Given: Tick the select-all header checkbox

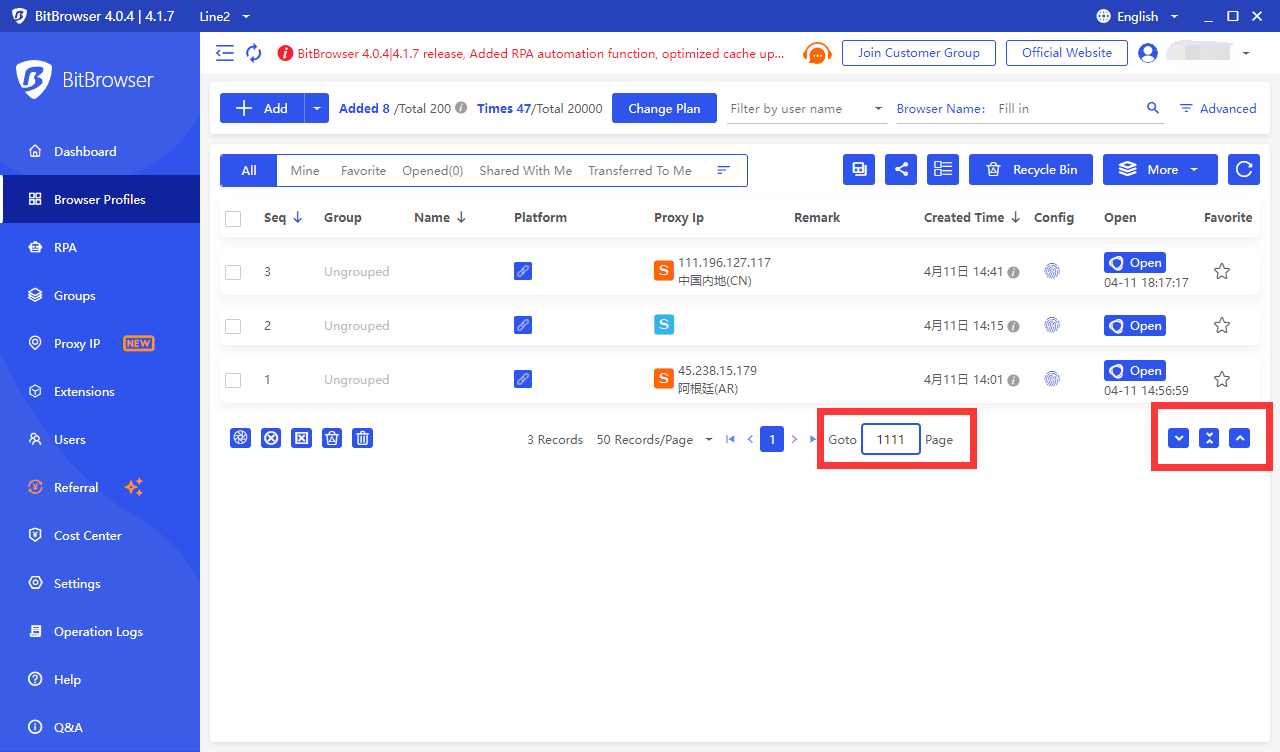Looking at the screenshot, I should click(233, 219).
